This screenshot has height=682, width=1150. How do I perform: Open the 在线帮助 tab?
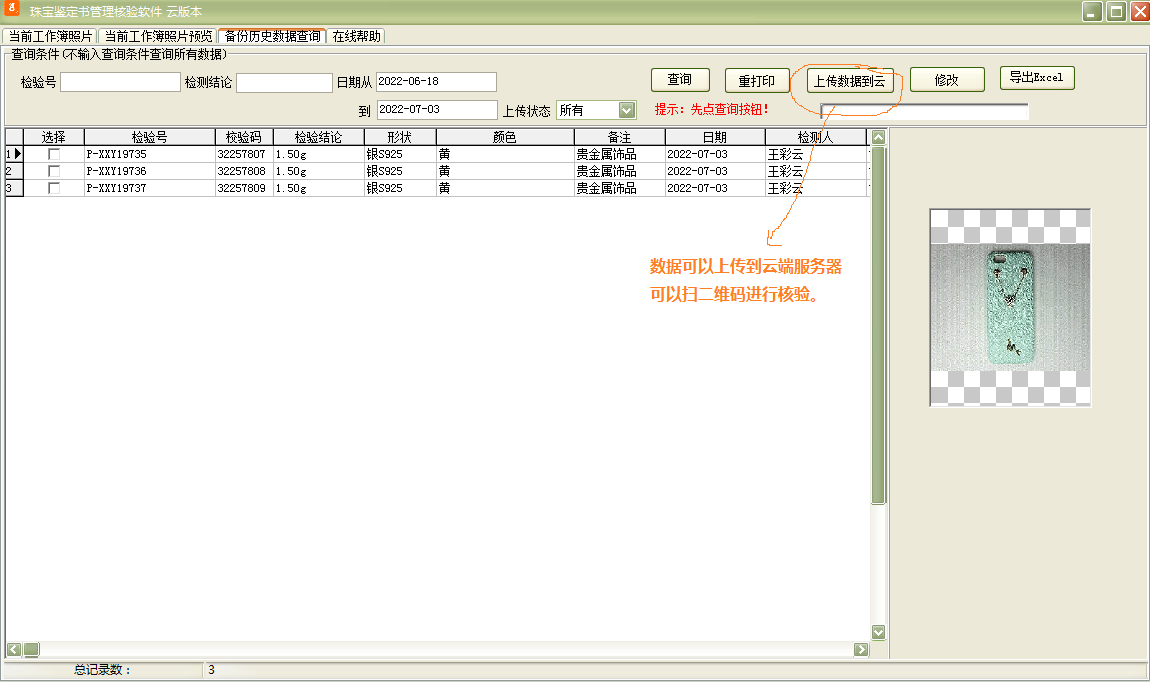[x=356, y=36]
